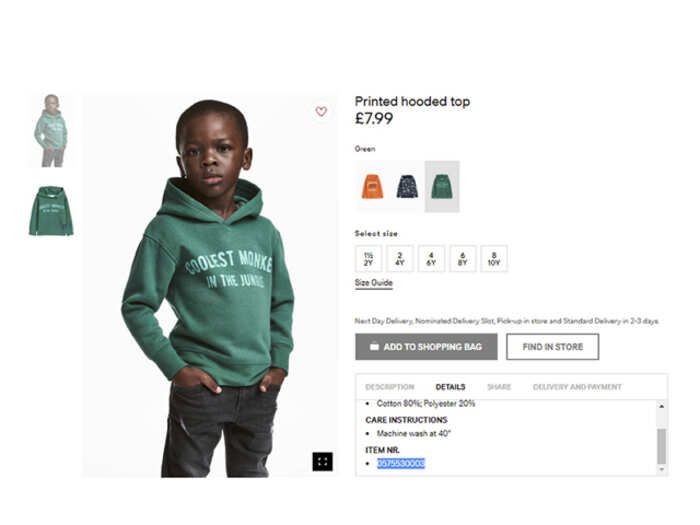The height and width of the screenshot is (525, 700).
Task: Switch to the Share tab
Action: pyautogui.click(x=499, y=387)
